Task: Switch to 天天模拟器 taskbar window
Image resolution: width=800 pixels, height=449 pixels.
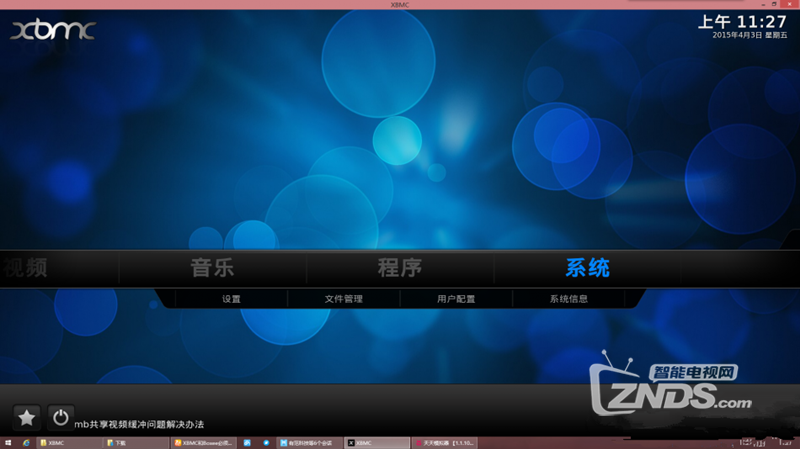Action: point(445,443)
